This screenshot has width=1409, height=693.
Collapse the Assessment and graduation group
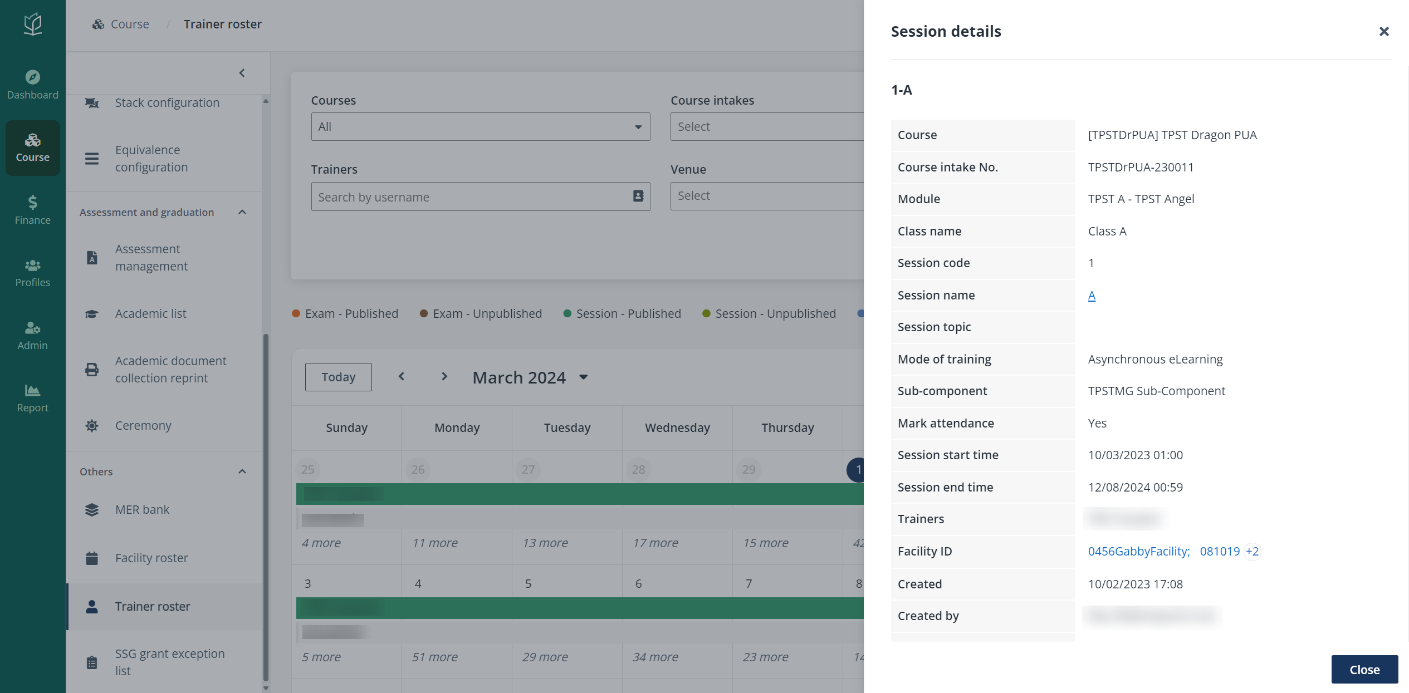coord(242,212)
